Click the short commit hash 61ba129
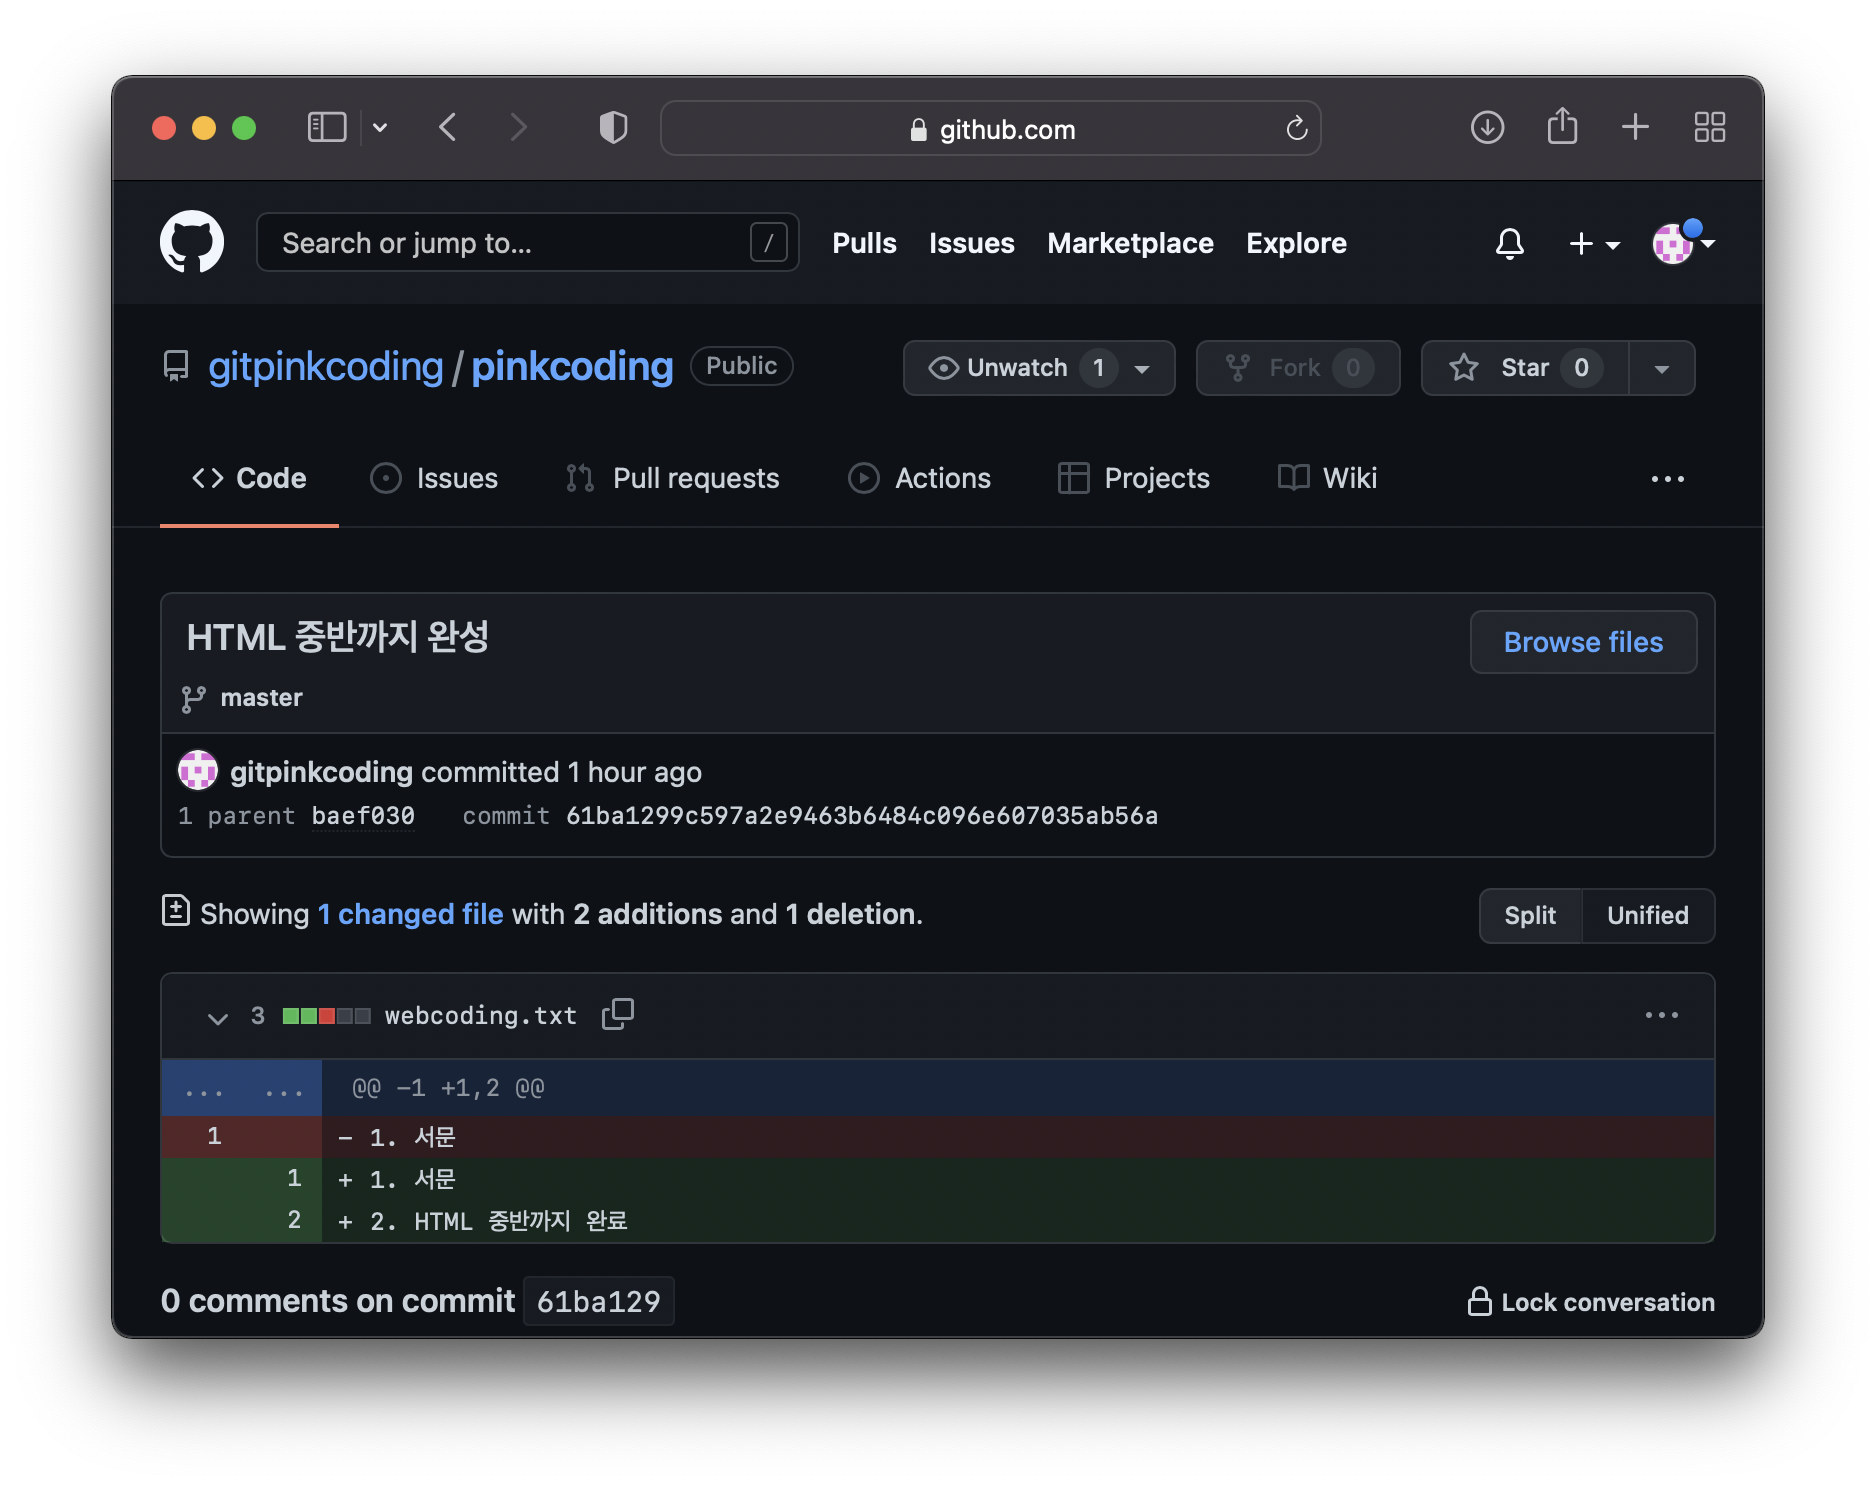Screen dimensions: 1876x1486 (x=598, y=1302)
